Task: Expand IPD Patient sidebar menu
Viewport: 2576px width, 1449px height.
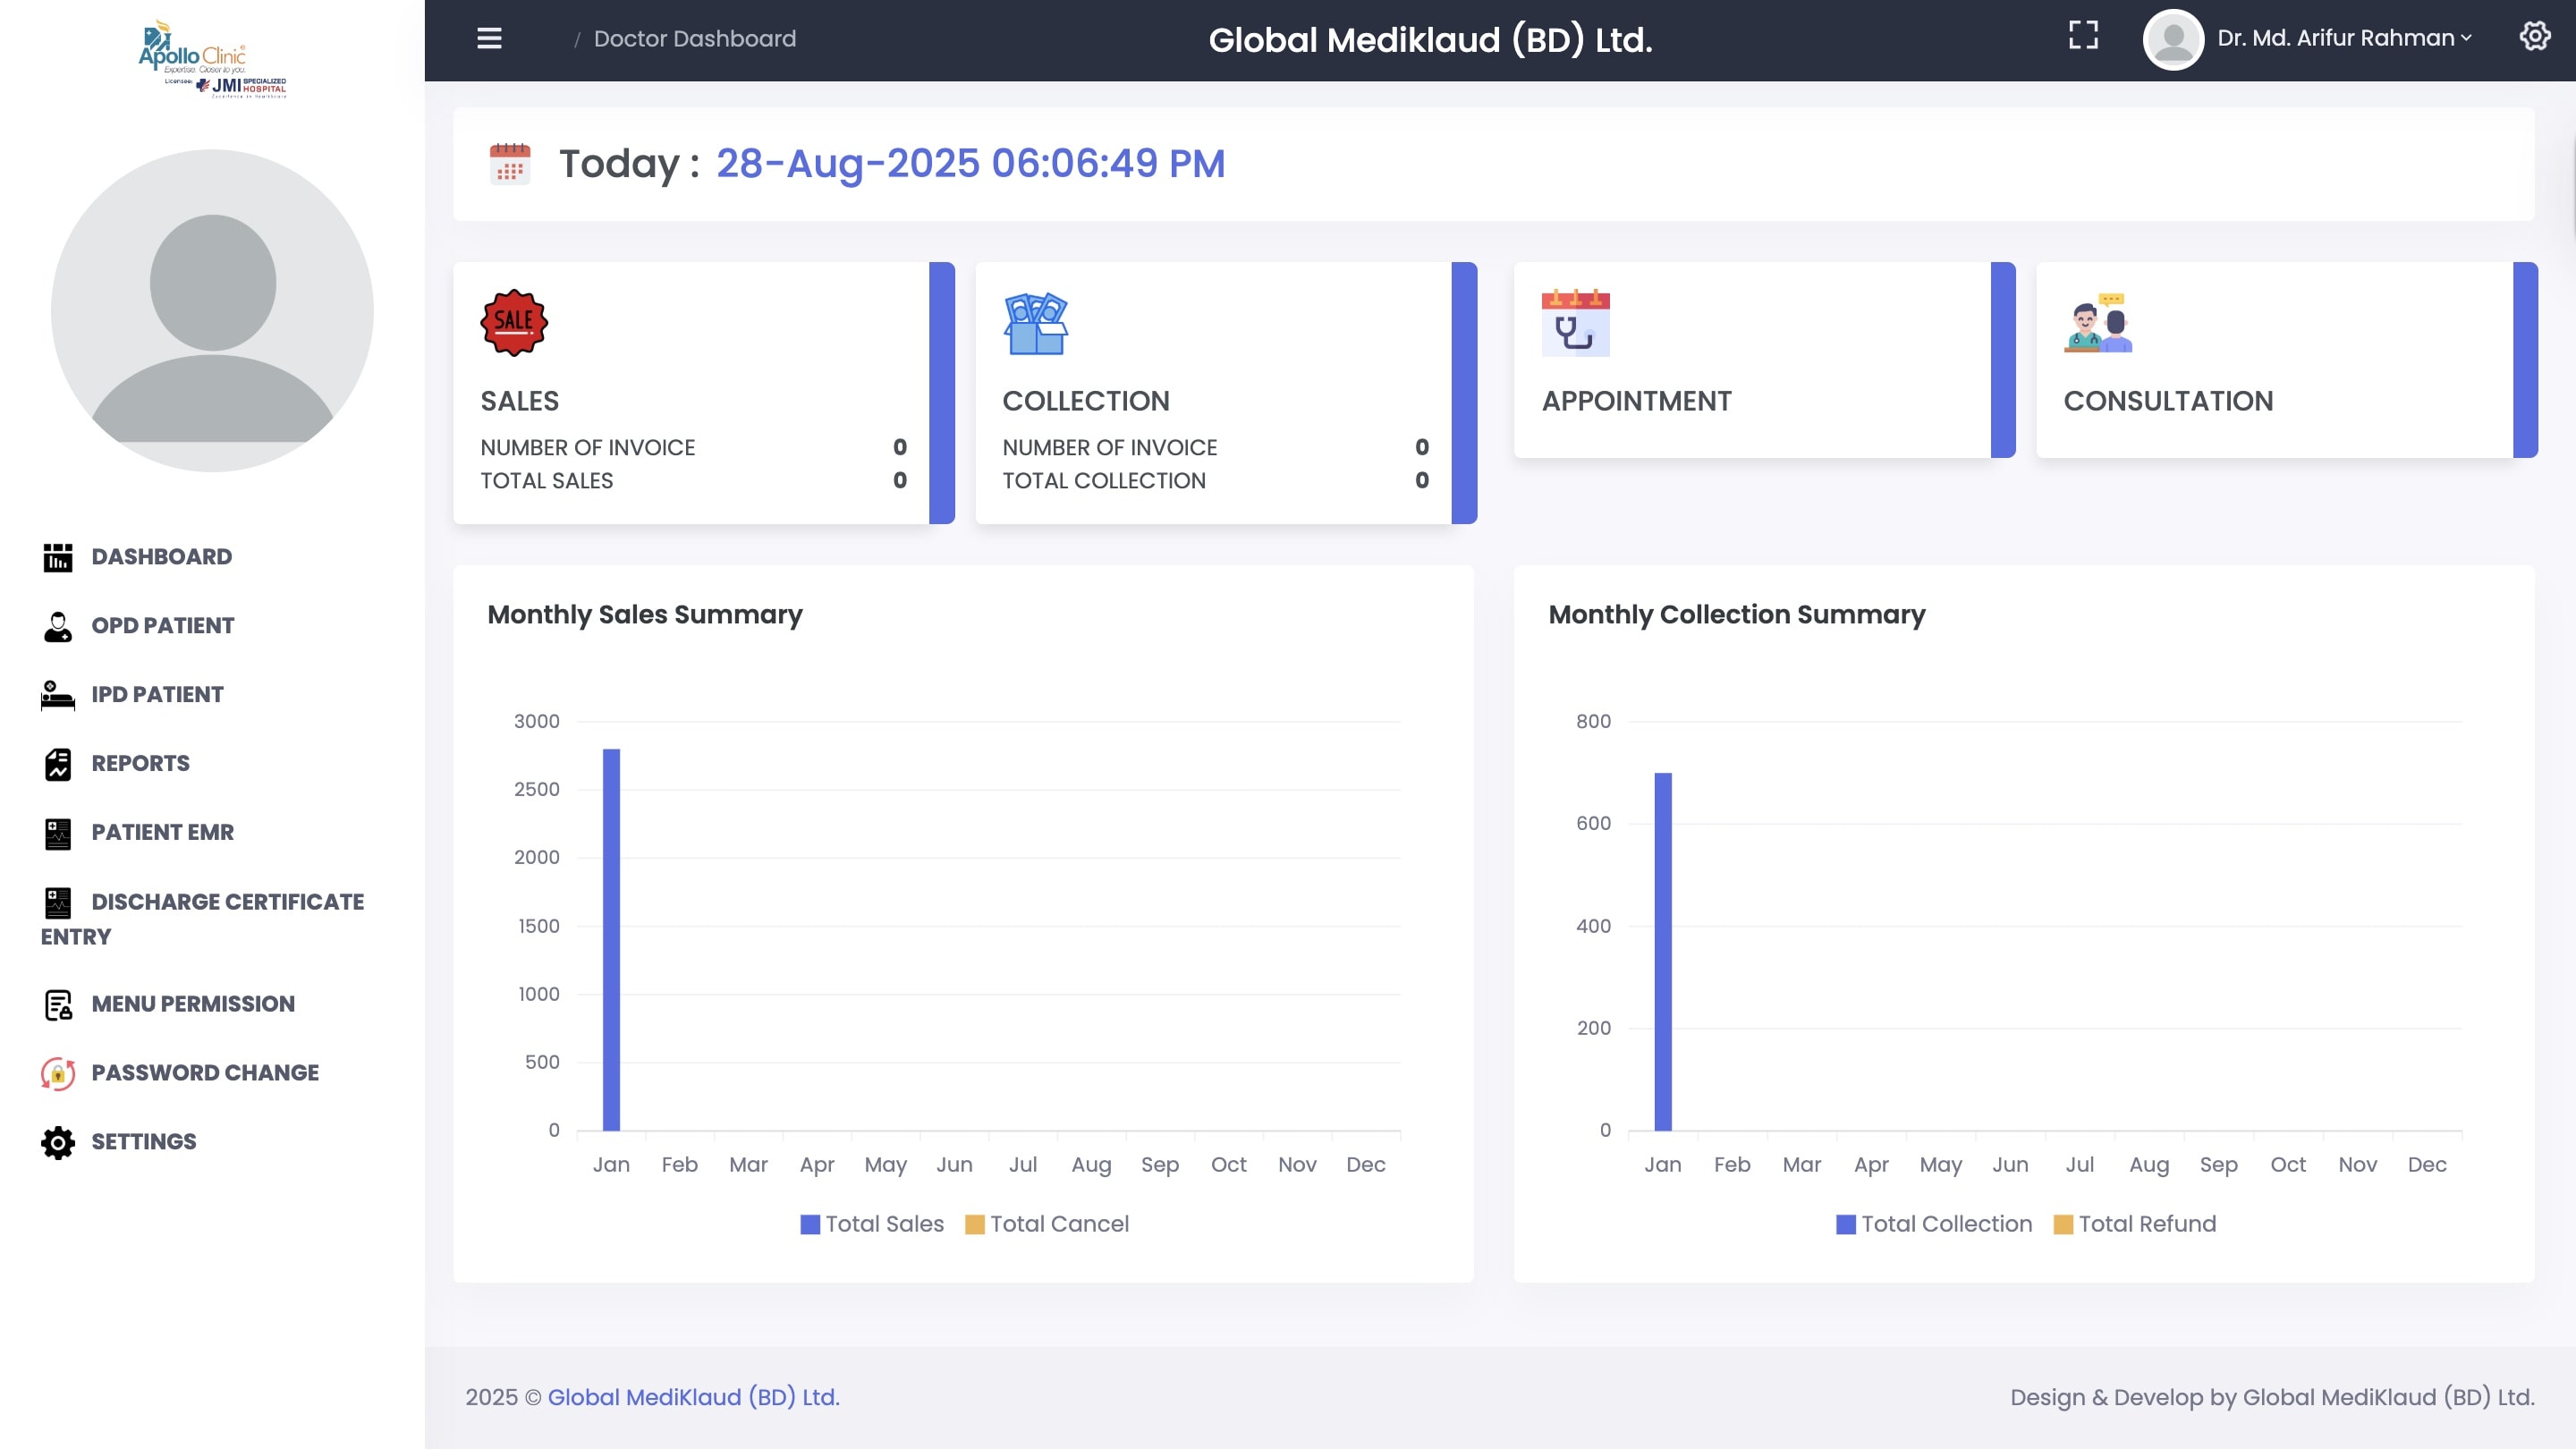Action: (157, 695)
